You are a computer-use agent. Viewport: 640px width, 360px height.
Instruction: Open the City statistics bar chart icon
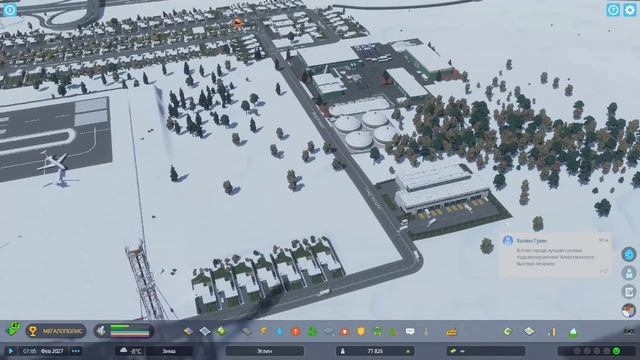551,331
